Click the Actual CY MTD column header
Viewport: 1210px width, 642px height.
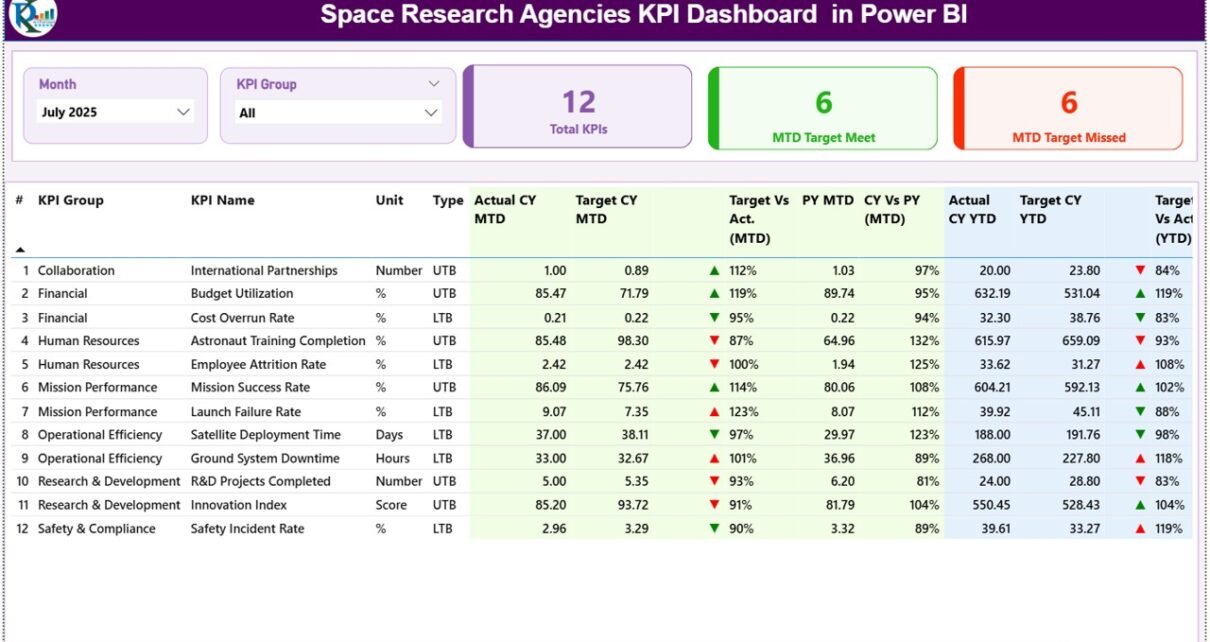[x=505, y=209]
